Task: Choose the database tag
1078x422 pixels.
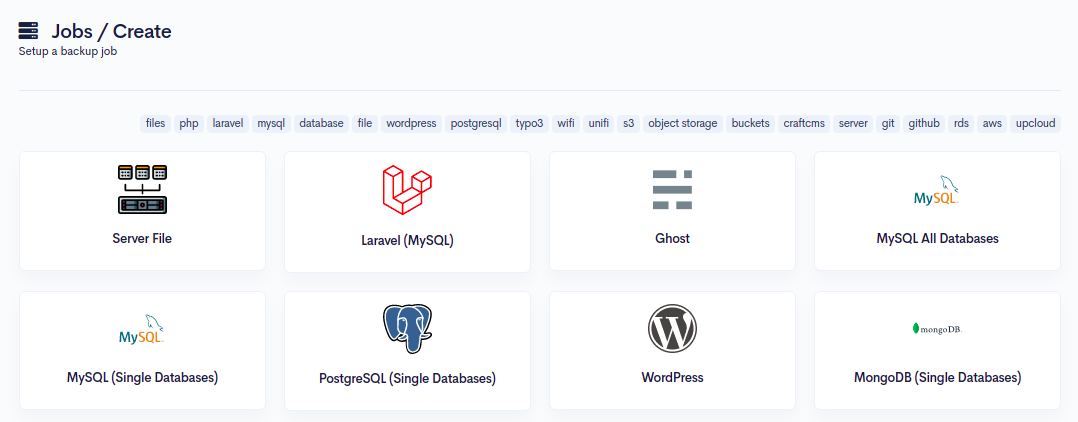Action: point(322,124)
